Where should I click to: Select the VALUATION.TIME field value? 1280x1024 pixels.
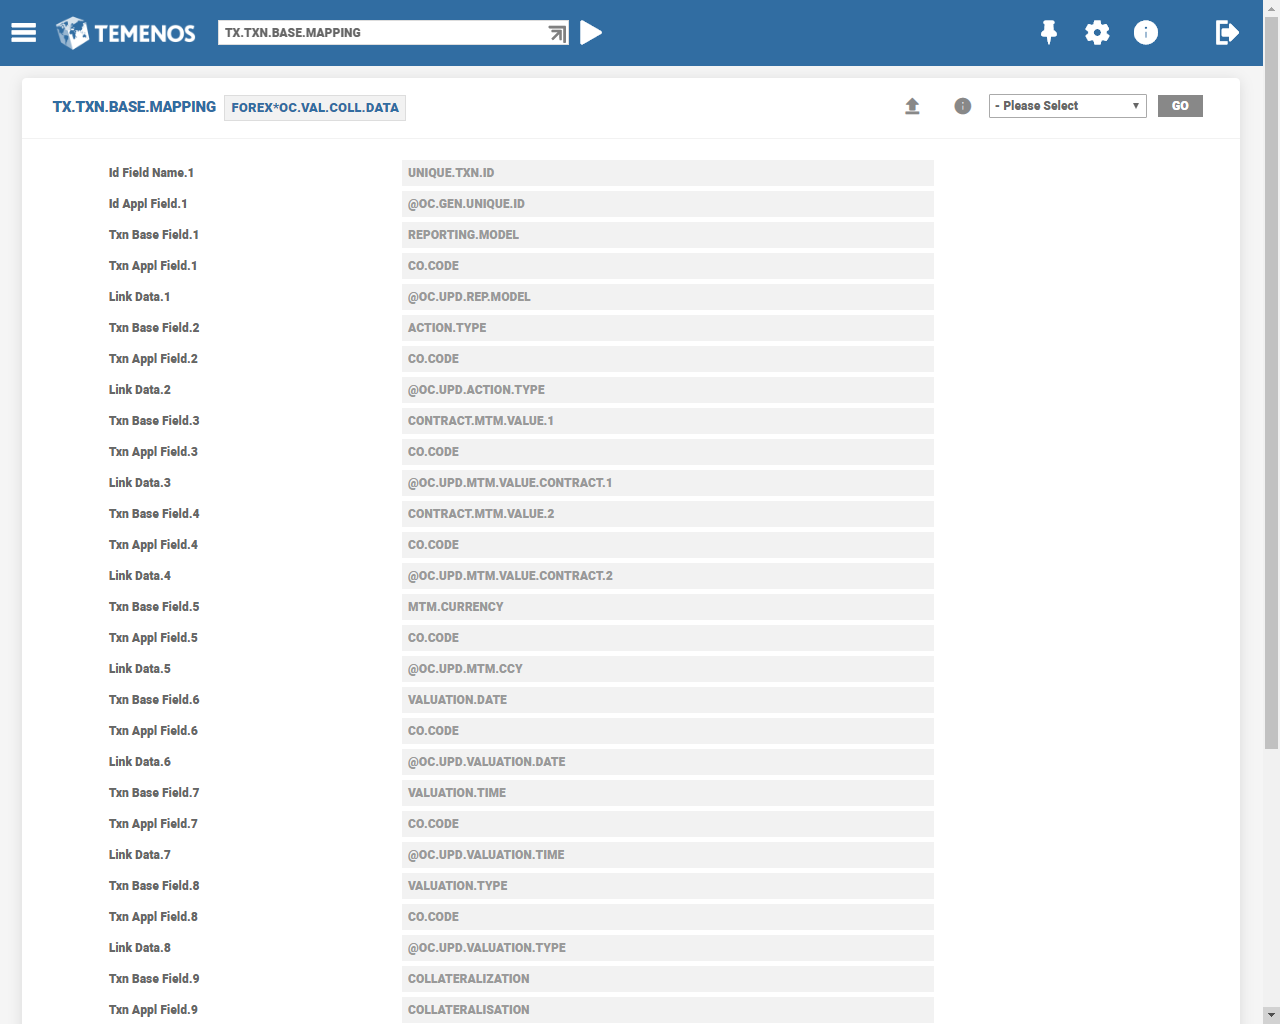tap(668, 793)
